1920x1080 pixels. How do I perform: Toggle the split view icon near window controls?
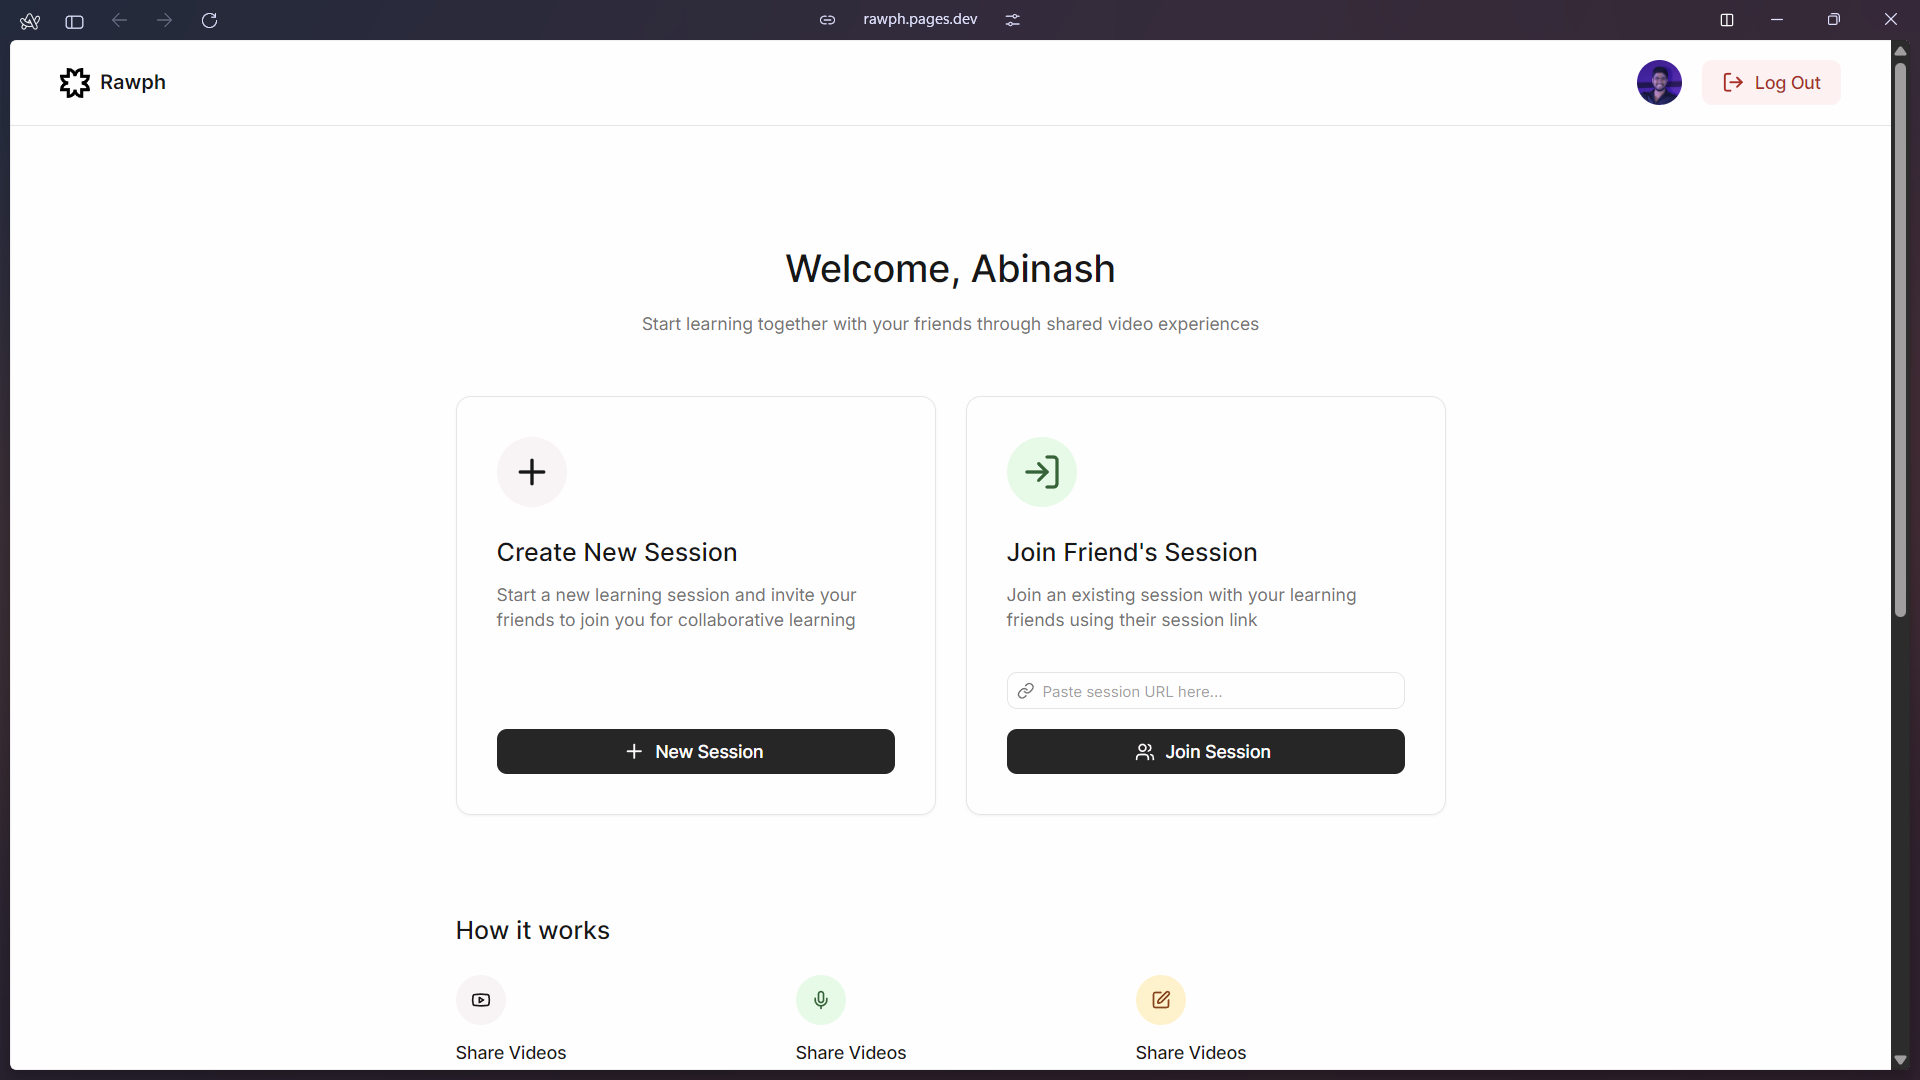[x=1727, y=19]
